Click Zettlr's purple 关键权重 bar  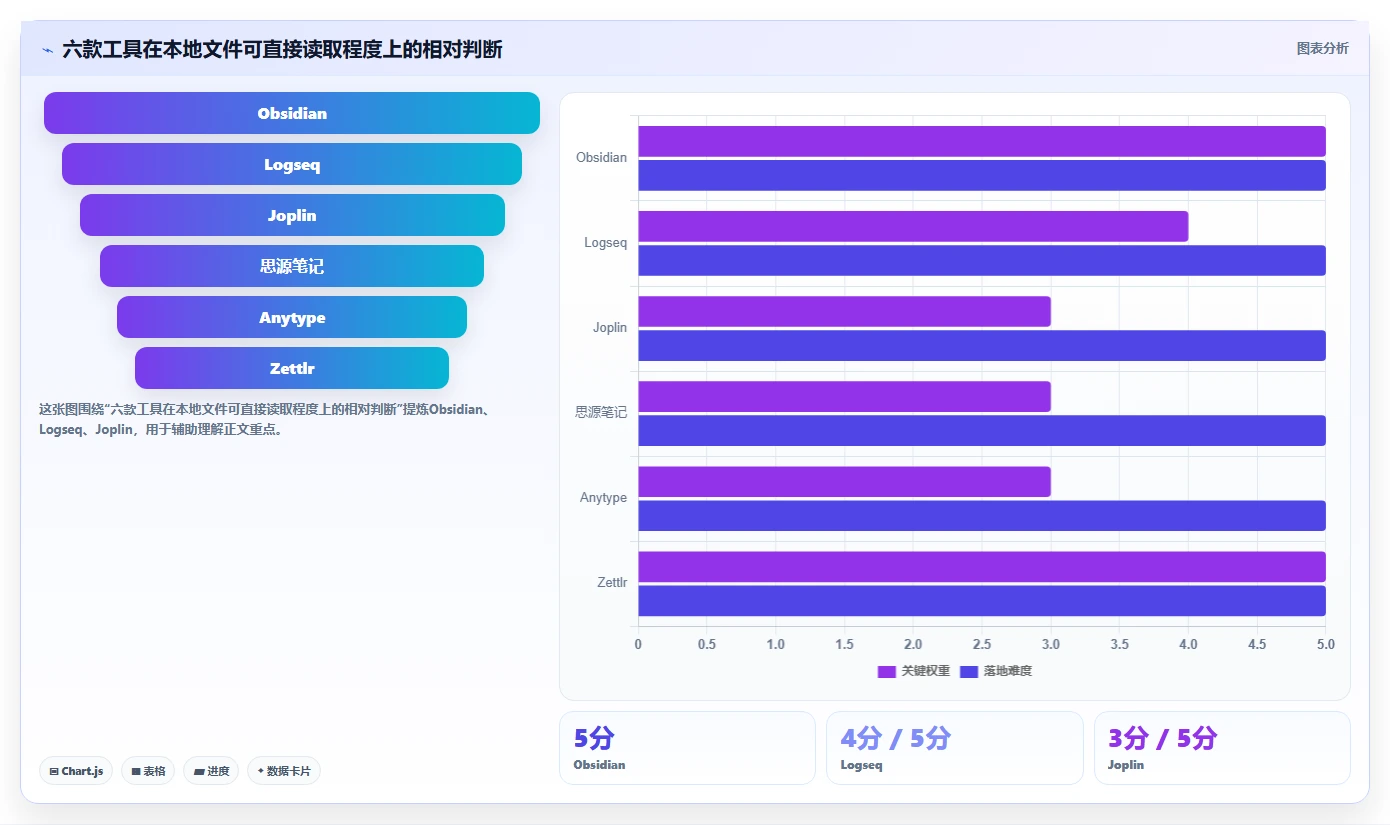click(982, 566)
